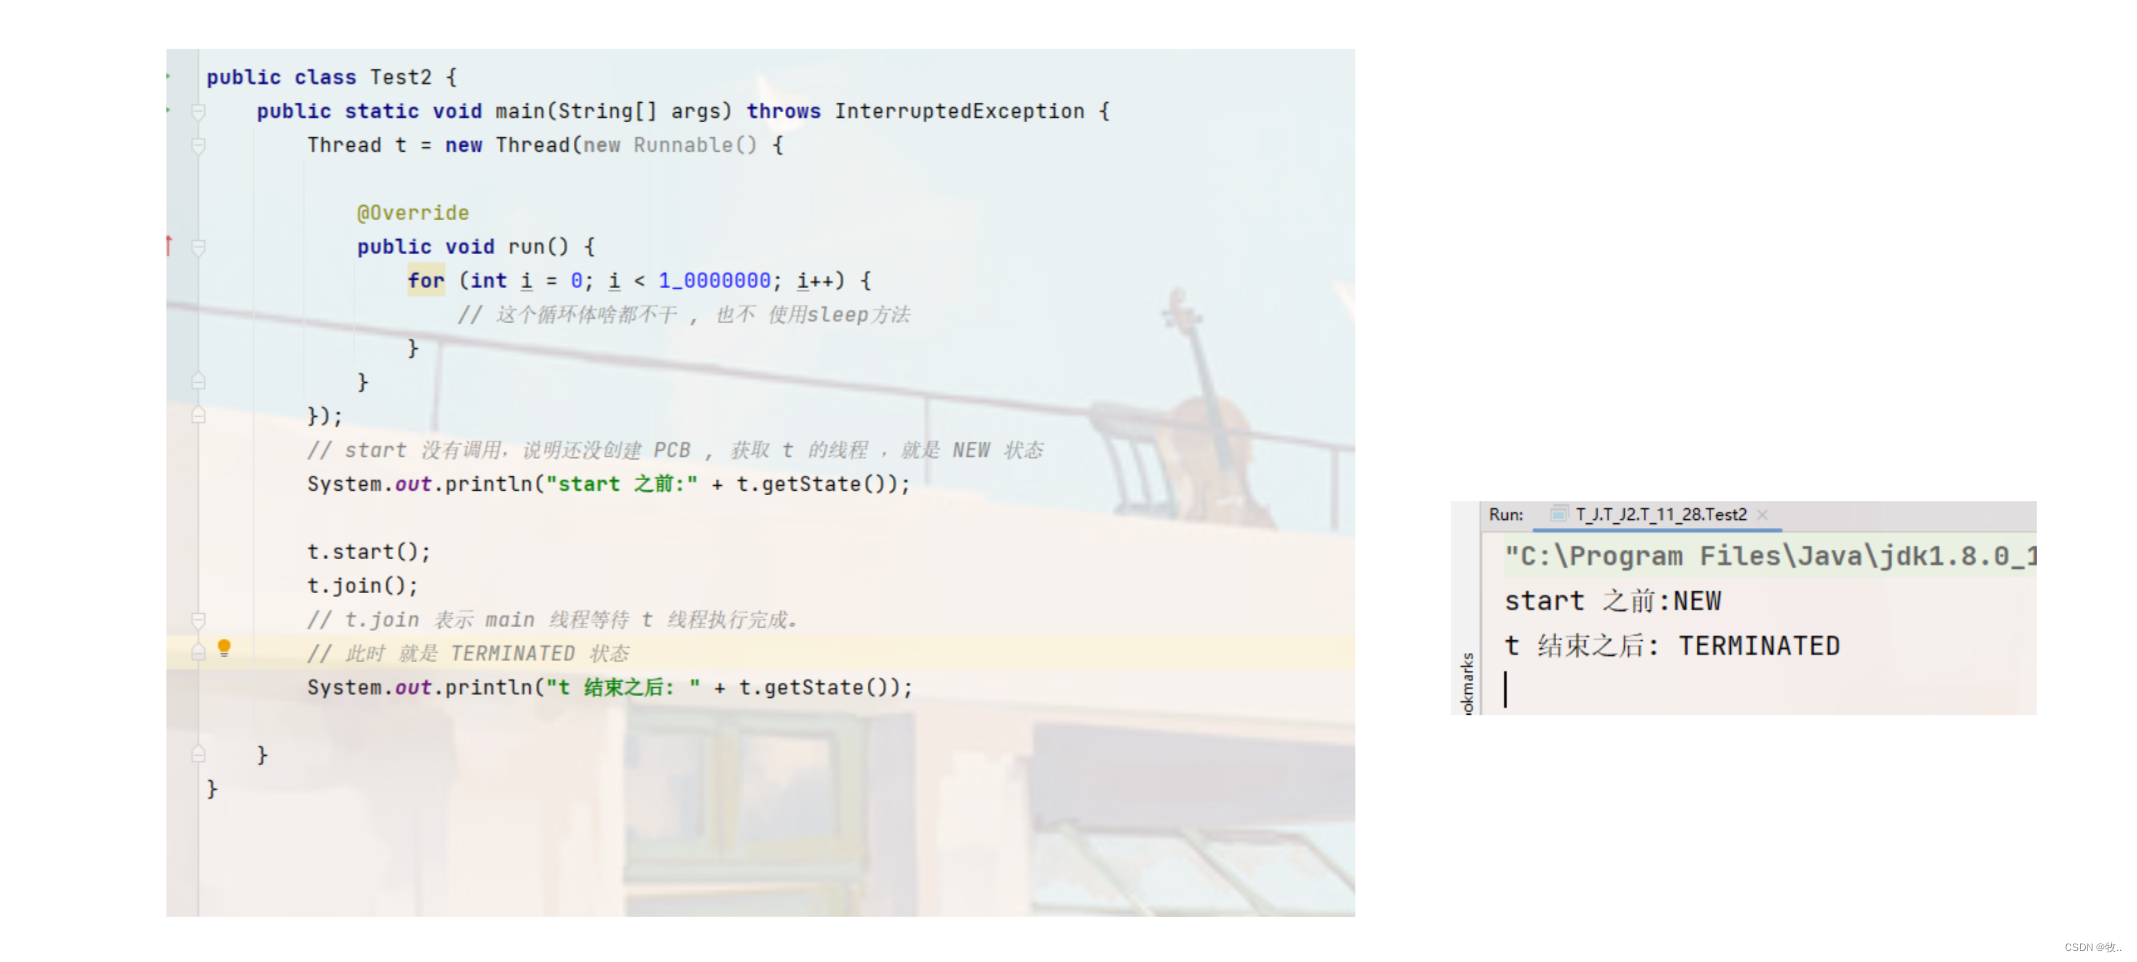Place caret on empty last console line
This screenshot has width=2137, height=962.
coord(1506,690)
